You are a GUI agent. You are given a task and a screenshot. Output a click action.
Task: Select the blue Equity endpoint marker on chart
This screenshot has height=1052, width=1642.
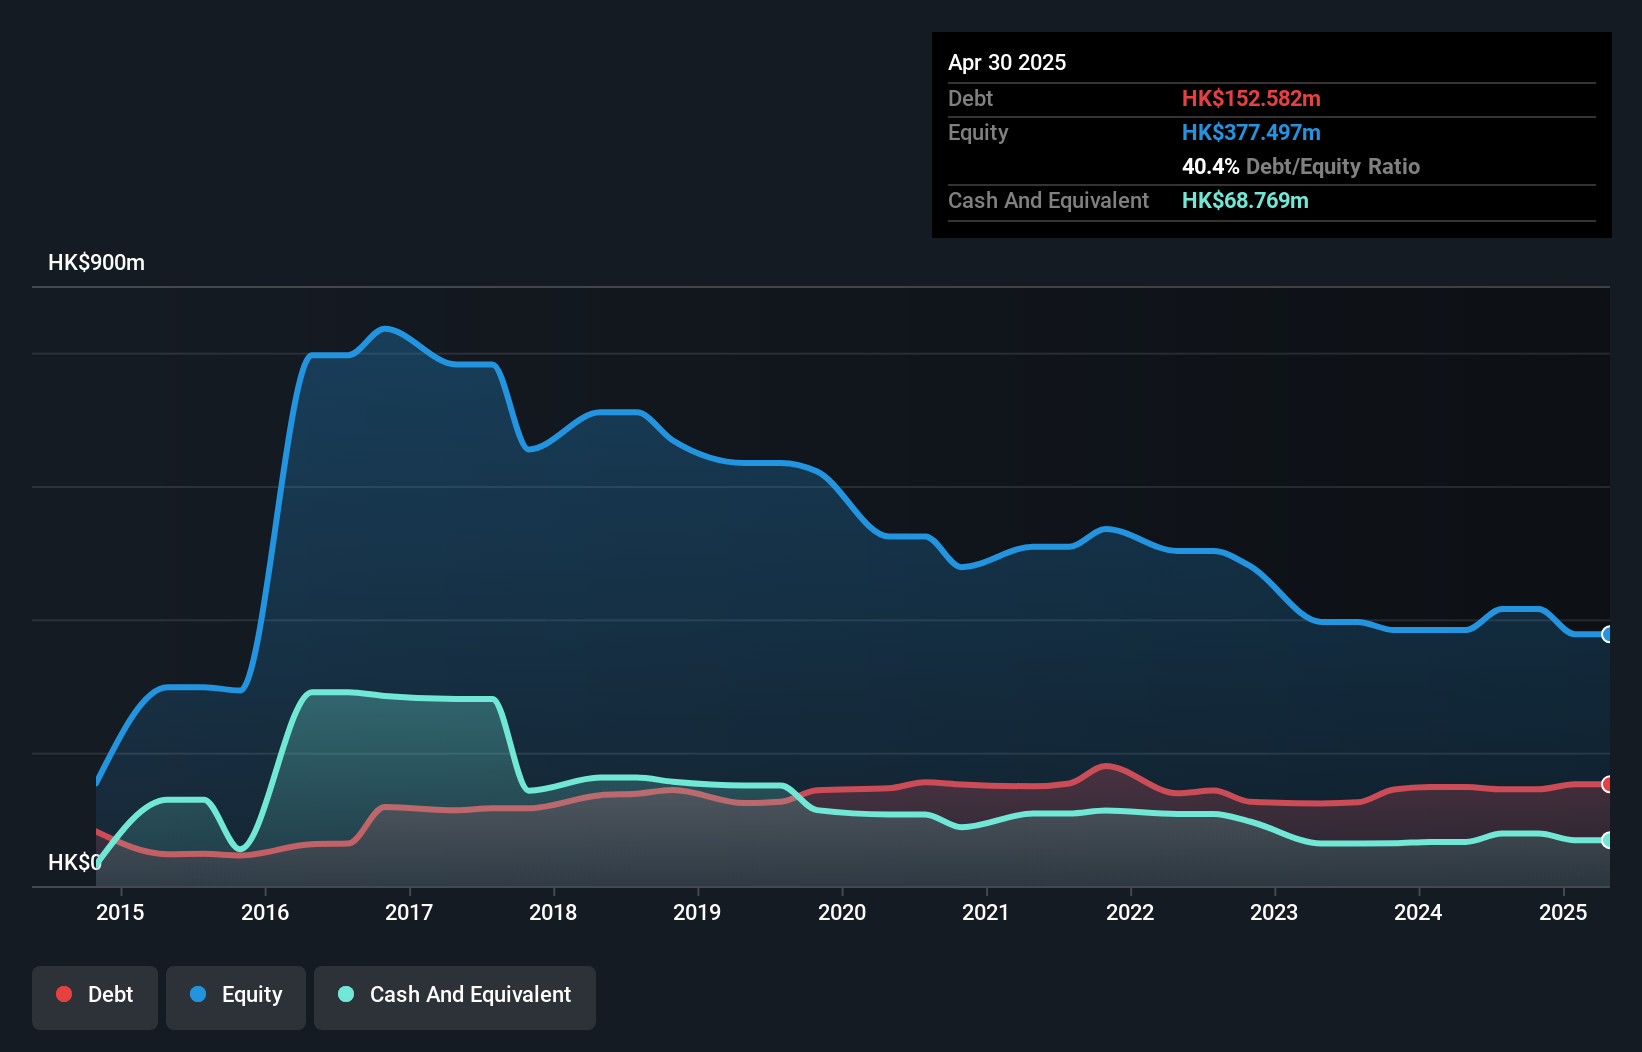coord(1608,634)
